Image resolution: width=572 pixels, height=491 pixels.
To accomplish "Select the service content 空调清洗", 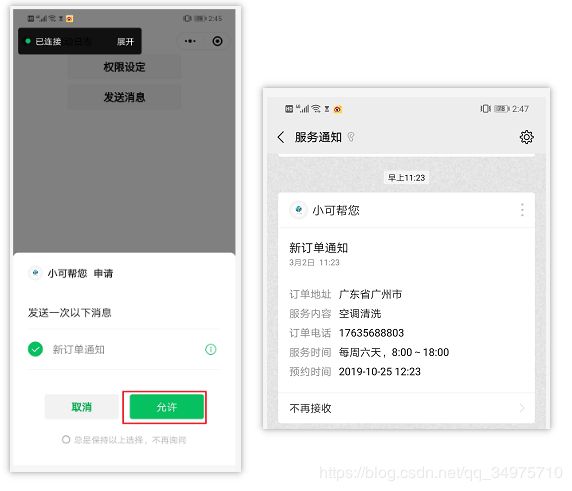I will tap(360, 313).
